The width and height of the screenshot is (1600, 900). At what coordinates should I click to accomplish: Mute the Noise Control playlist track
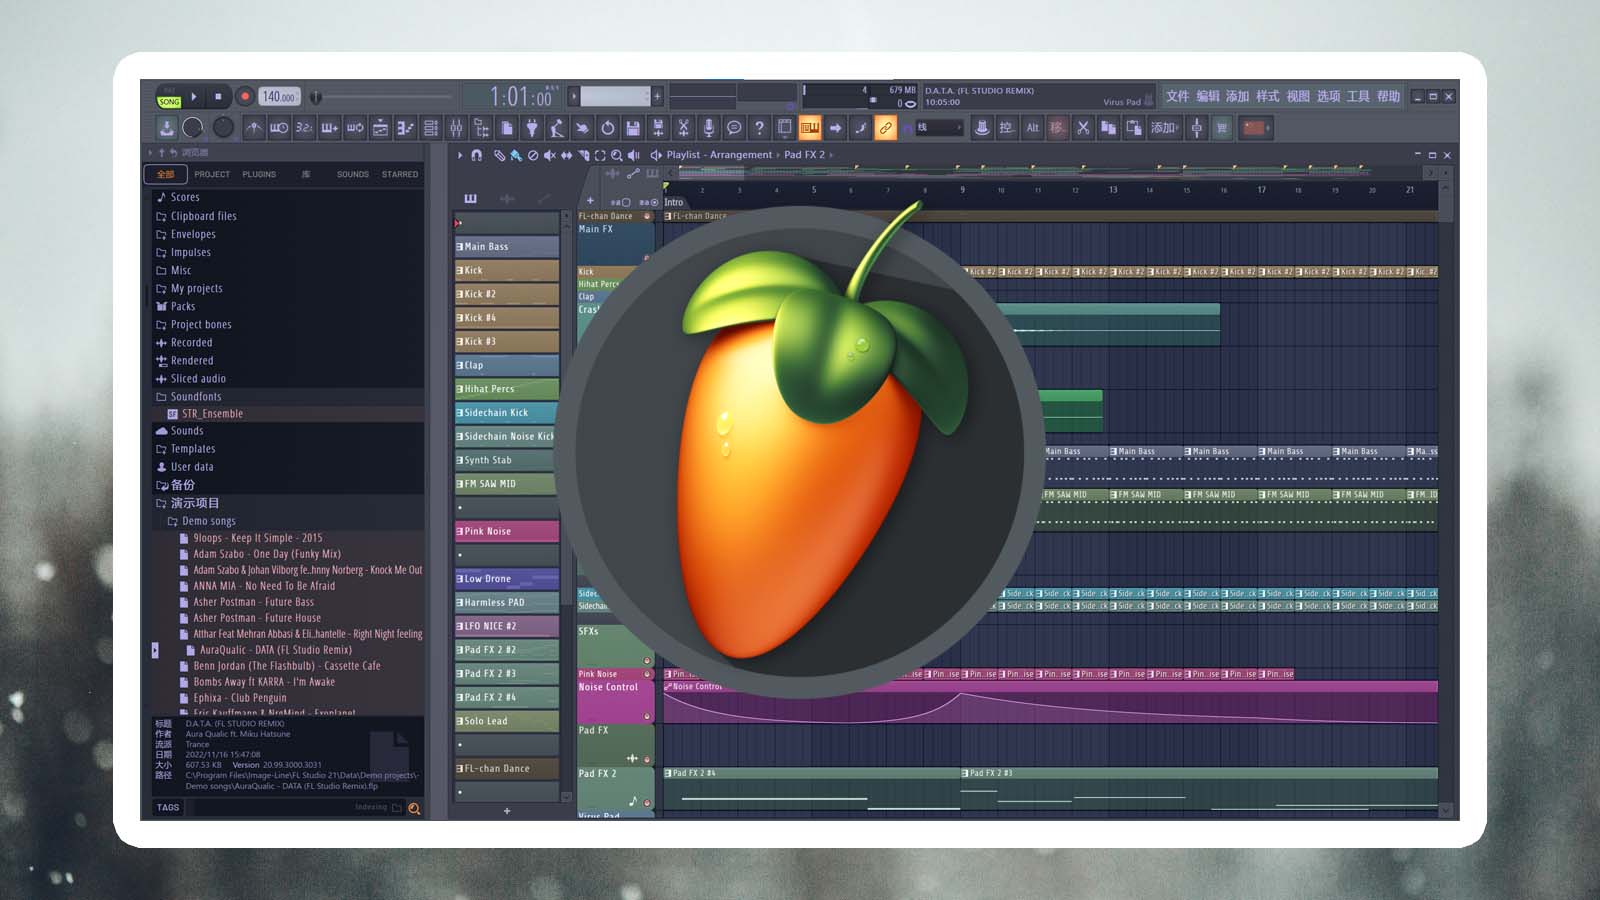point(646,717)
